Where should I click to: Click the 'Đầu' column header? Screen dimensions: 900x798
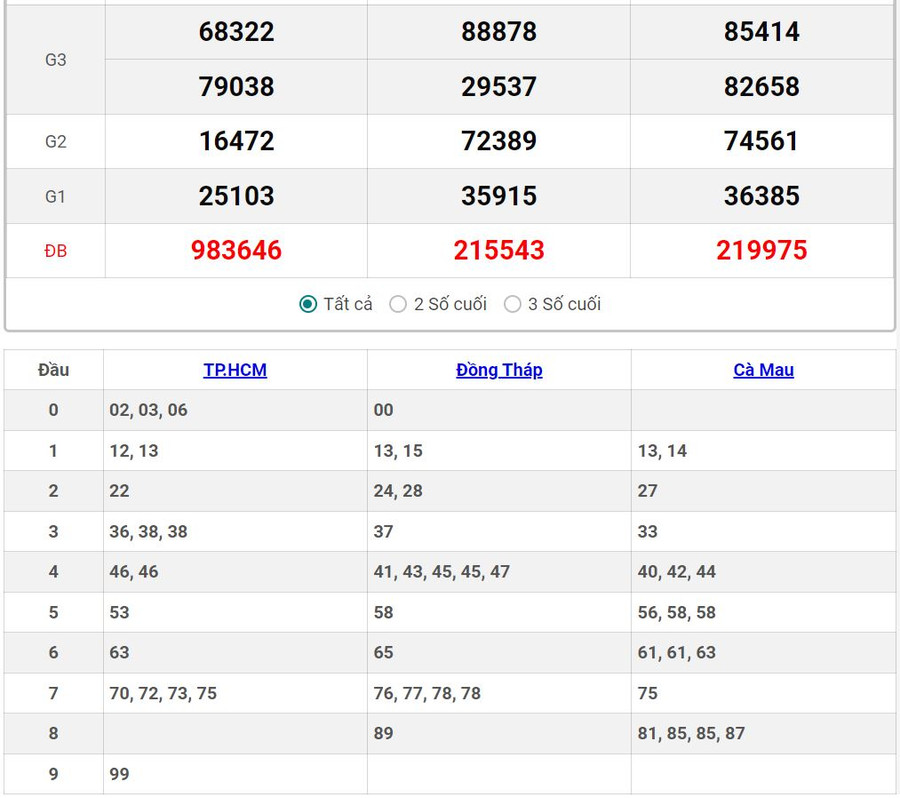[54, 370]
